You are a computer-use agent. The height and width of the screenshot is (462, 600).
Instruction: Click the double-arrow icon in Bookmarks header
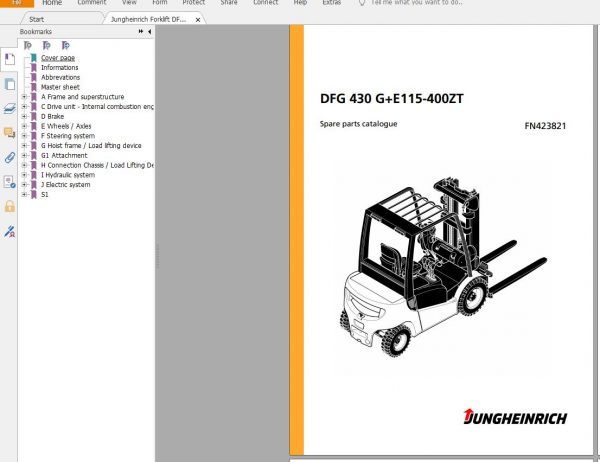141,31
